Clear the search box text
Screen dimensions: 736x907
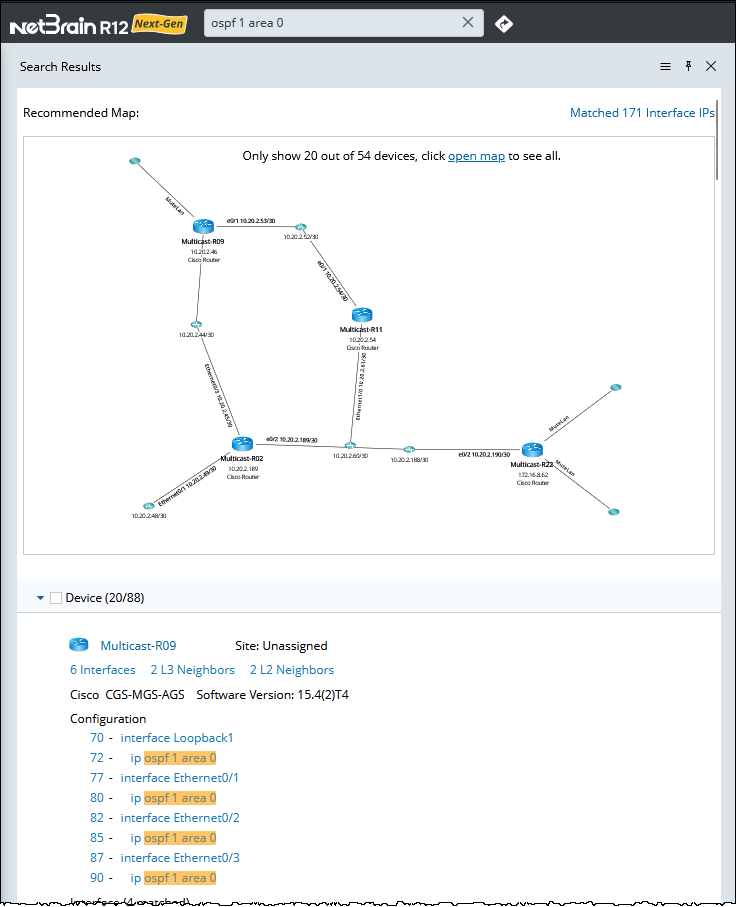[468, 23]
